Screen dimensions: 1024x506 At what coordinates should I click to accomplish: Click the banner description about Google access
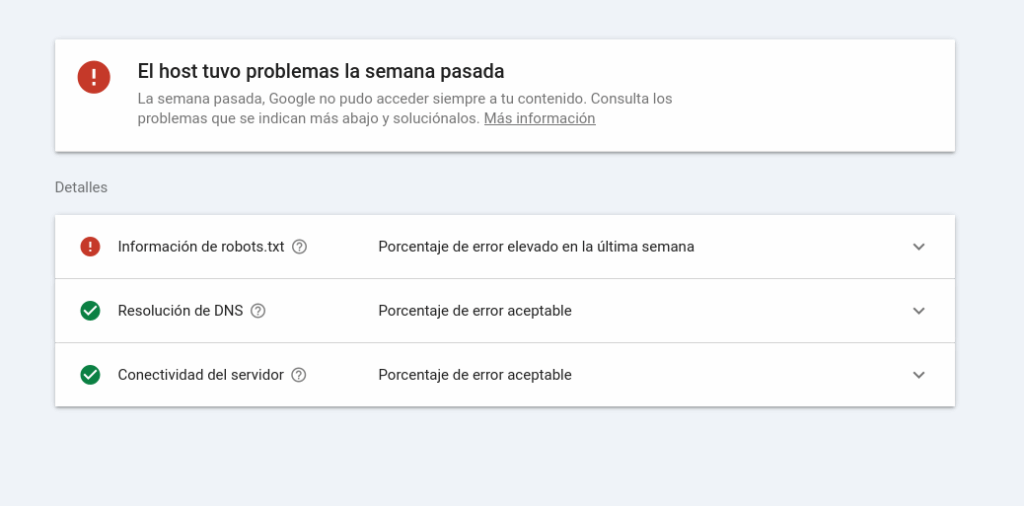[x=404, y=99]
